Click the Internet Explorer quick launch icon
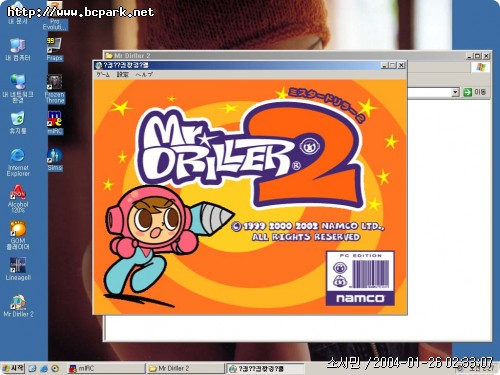This screenshot has width=500, height=375. [44, 369]
